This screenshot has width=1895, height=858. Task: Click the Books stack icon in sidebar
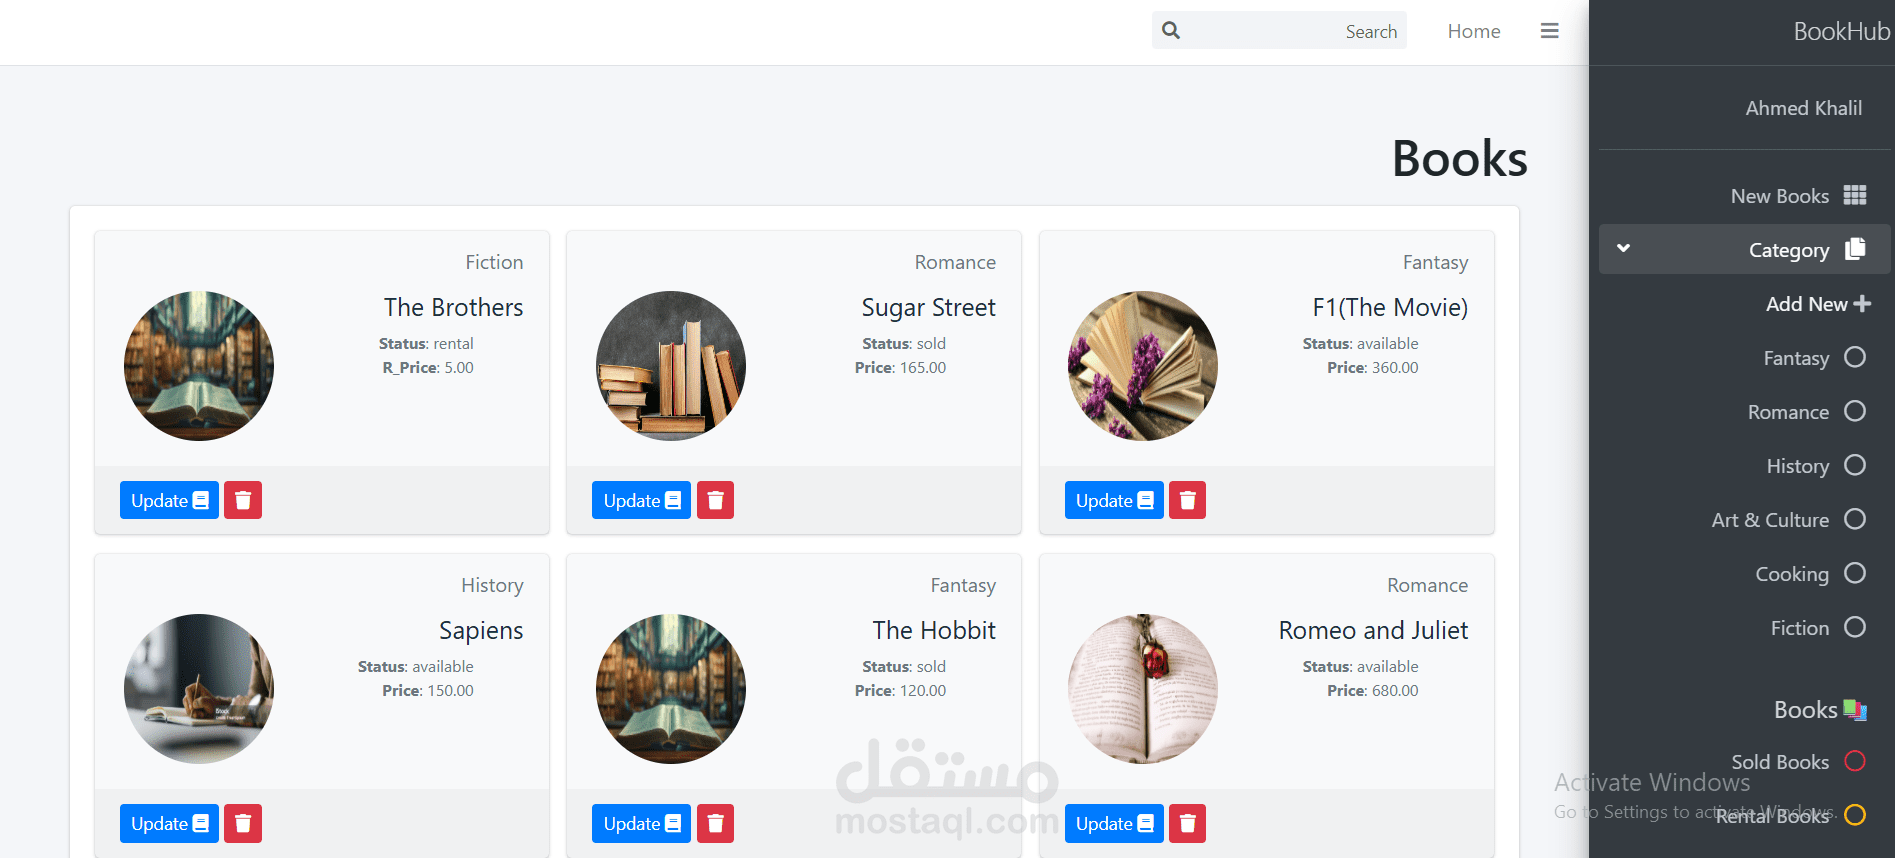[x=1855, y=710]
